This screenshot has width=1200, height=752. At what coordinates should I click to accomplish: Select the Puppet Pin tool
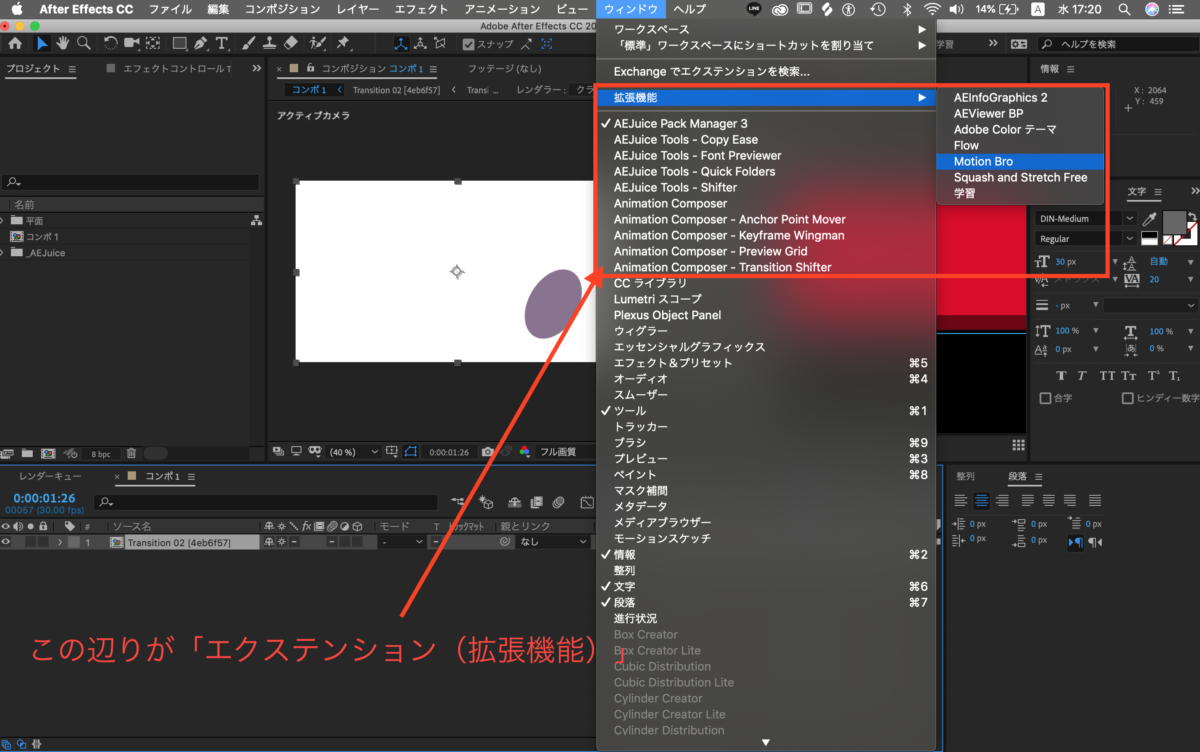(343, 44)
